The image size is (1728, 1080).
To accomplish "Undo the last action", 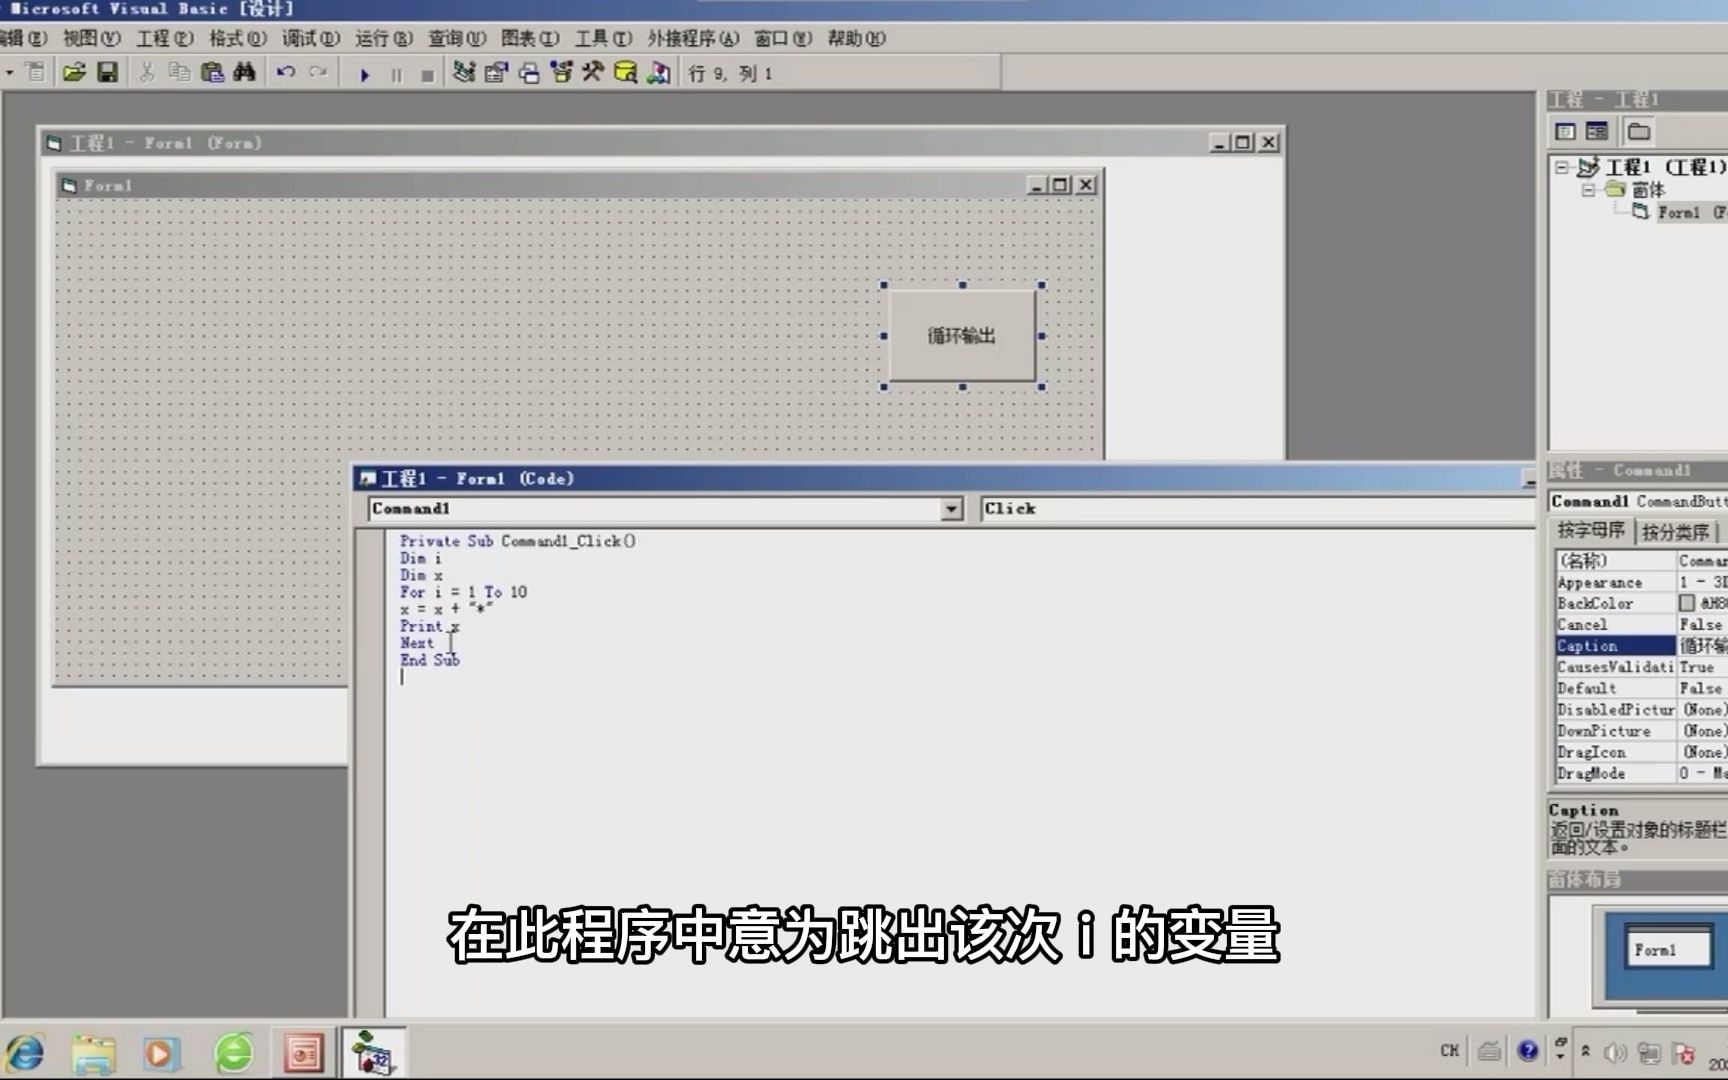I will tap(286, 72).
